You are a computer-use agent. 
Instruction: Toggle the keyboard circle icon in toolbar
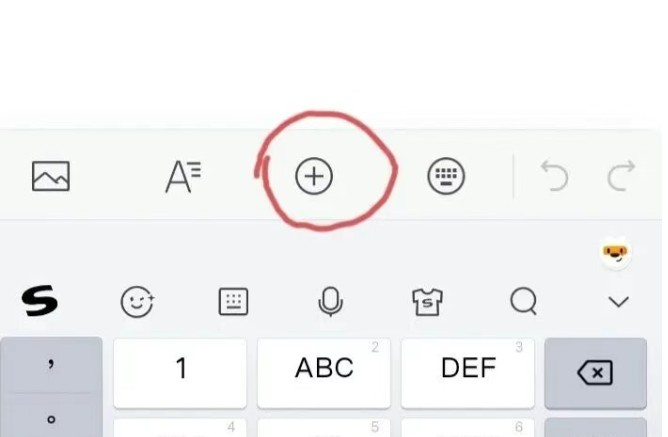(446, 176)
